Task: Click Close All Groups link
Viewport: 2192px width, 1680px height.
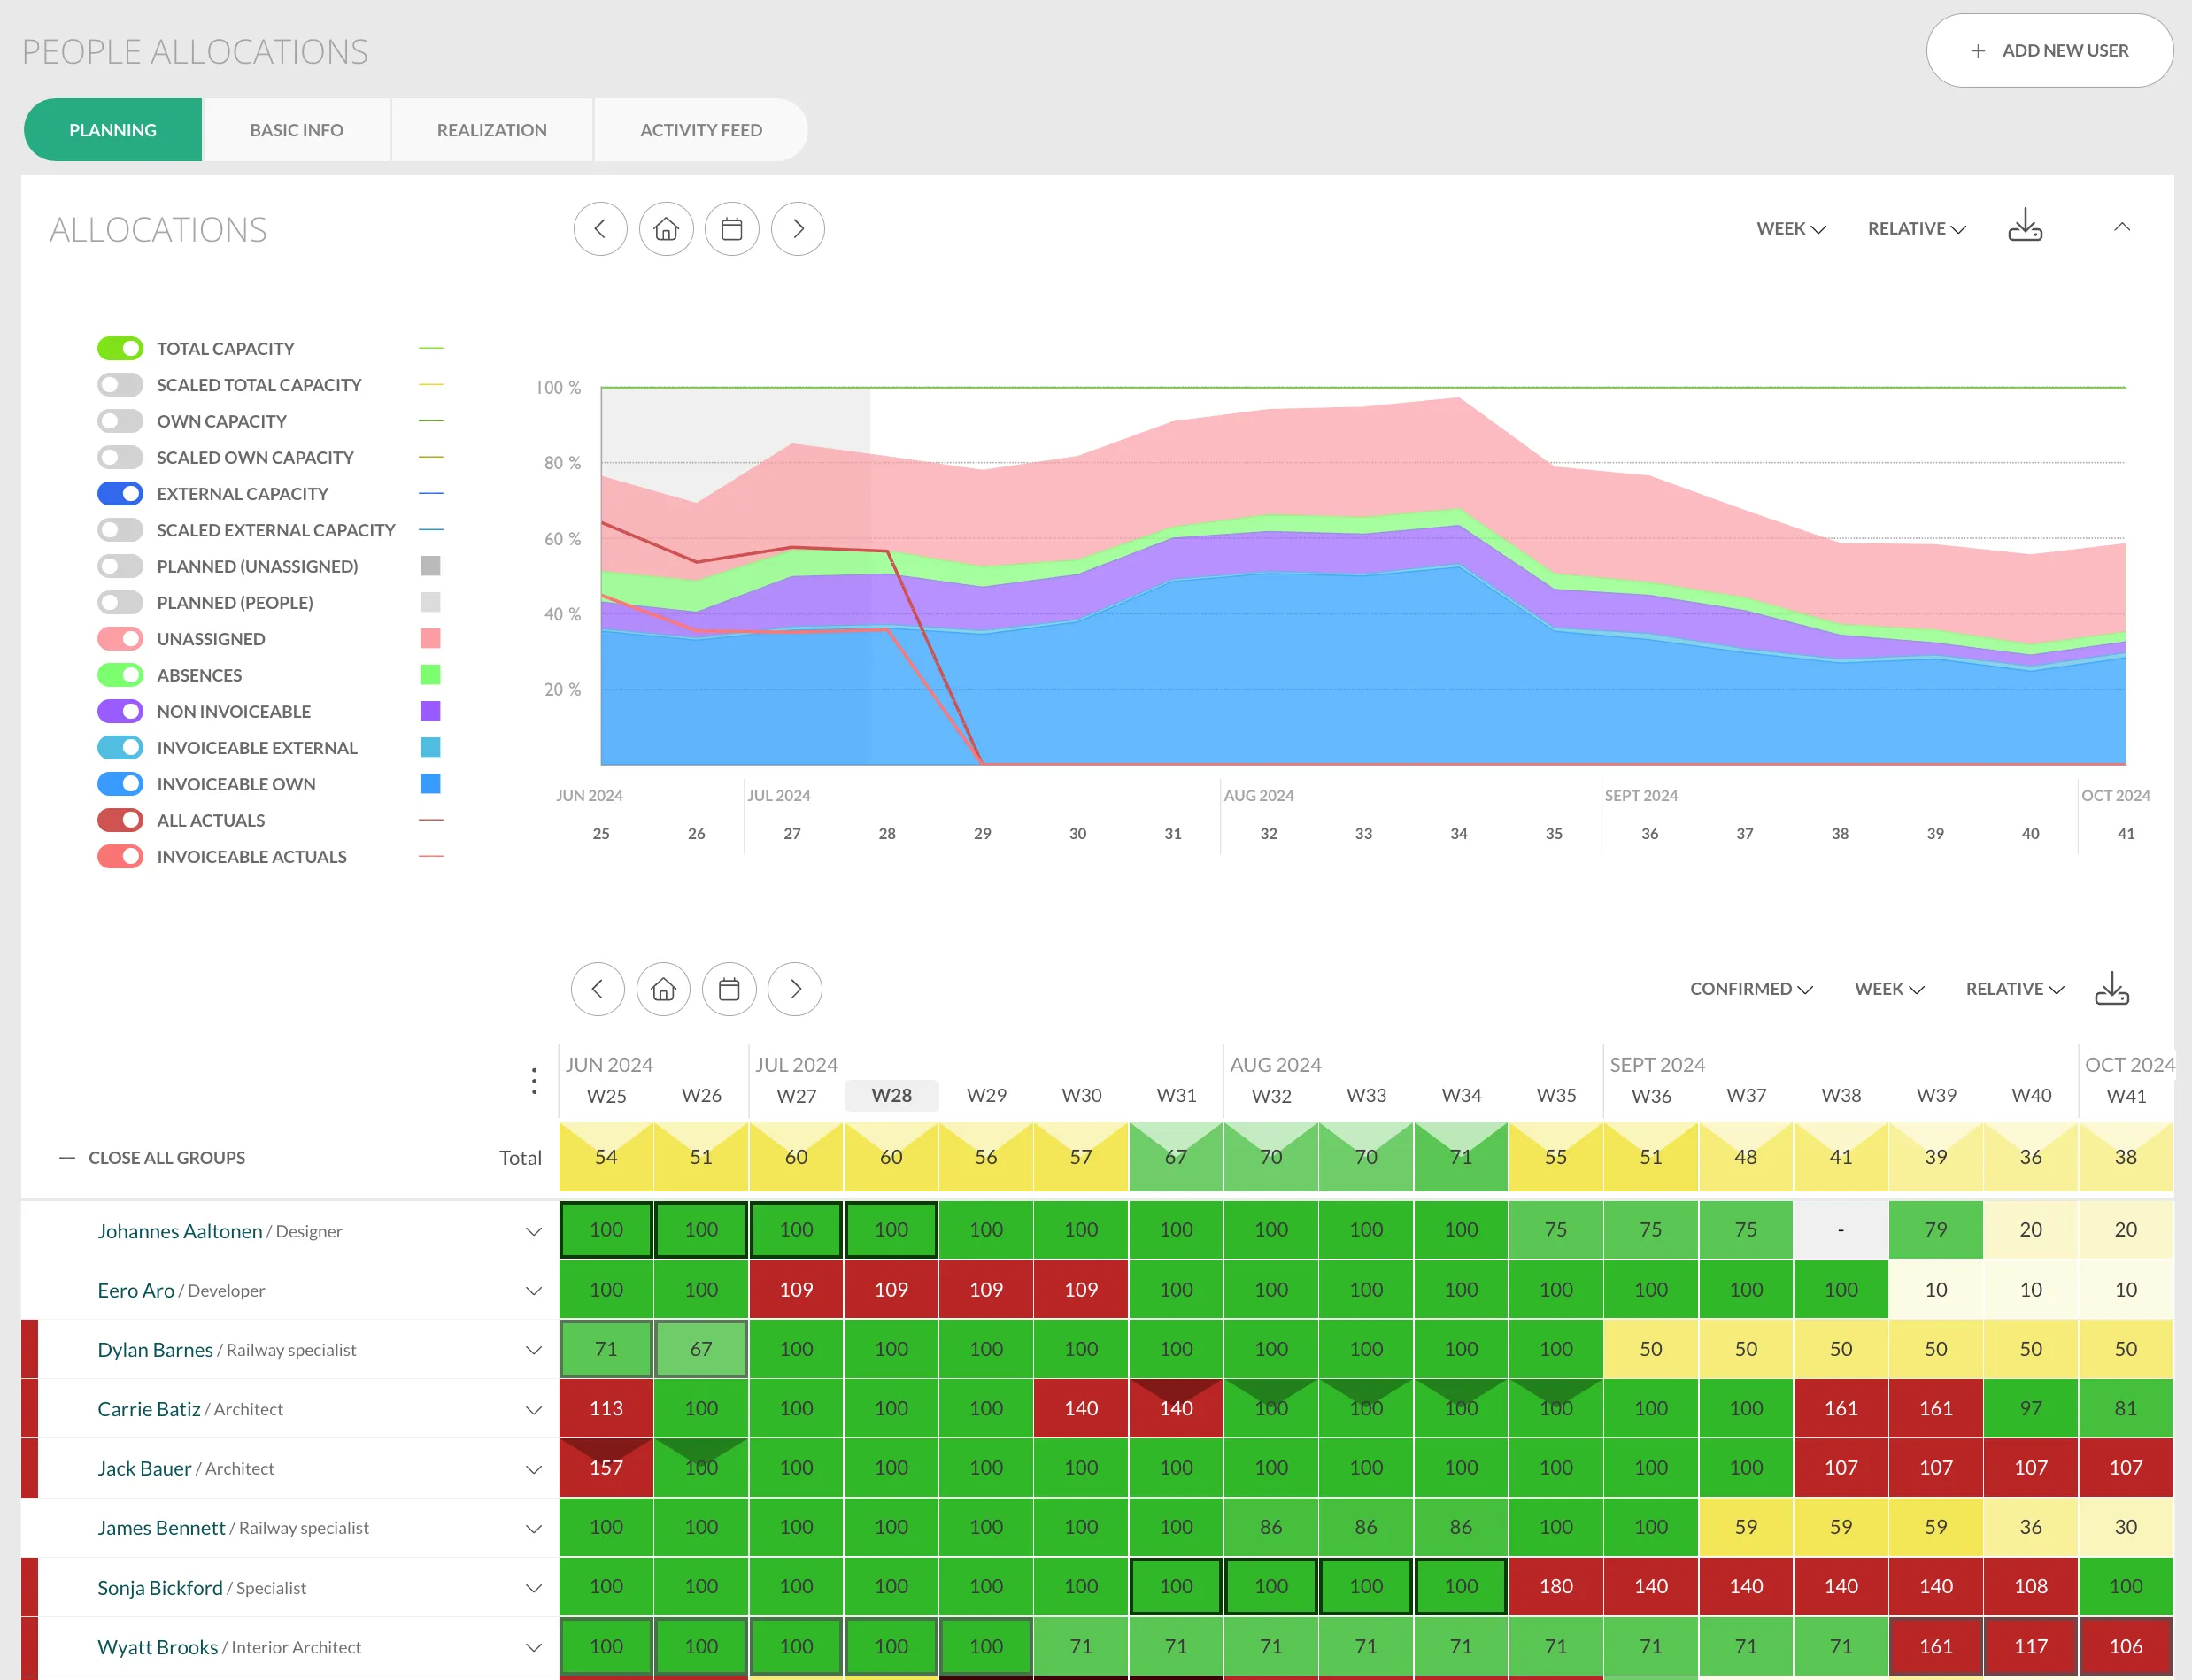Action: point(166,1157)
